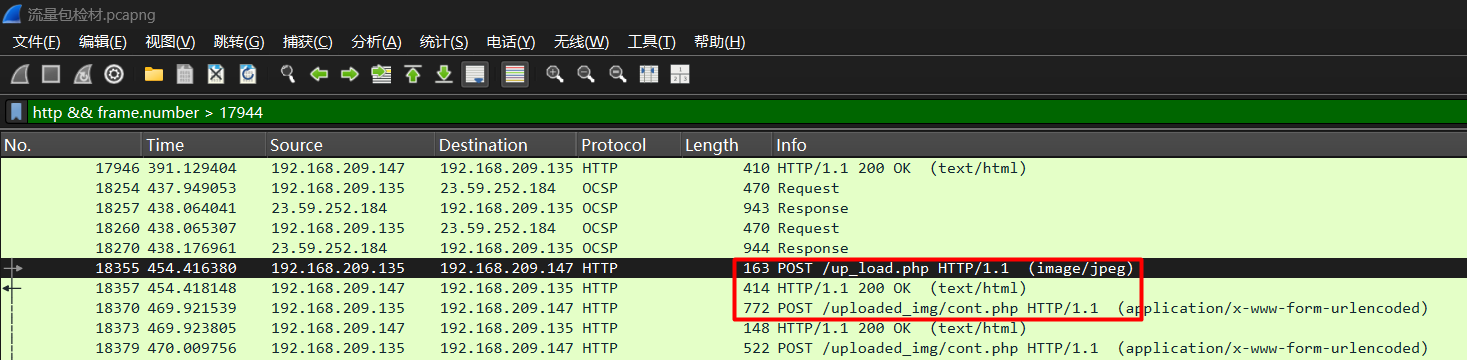Open the 统计(S) menu
The width and height of the screenshot is (1467, 360).
[444, 42]
